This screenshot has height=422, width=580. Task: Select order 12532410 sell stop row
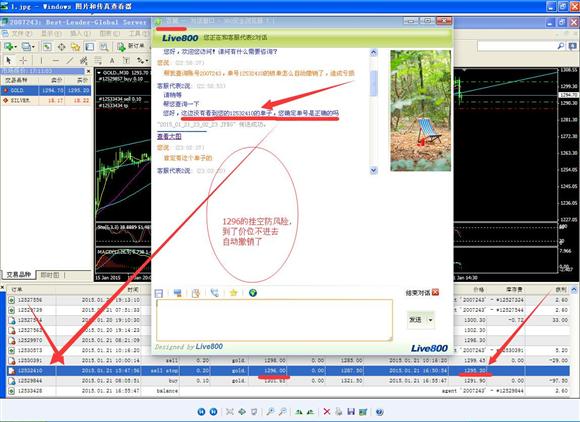(288, 370)
